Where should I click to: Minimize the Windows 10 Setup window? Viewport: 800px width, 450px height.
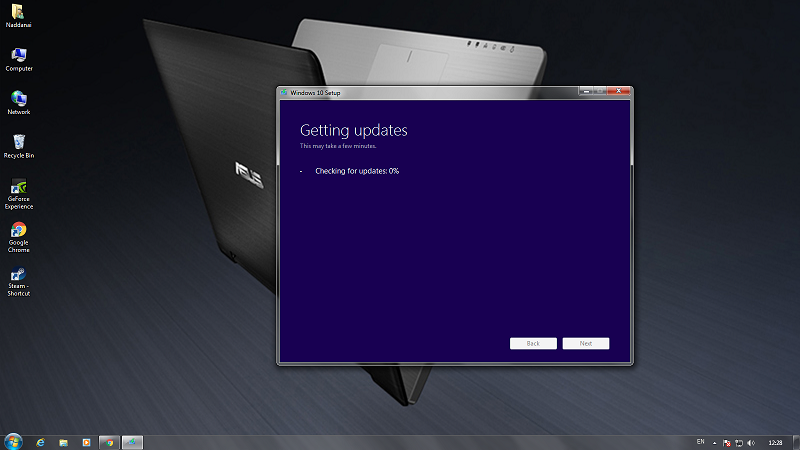click(586, 91)
